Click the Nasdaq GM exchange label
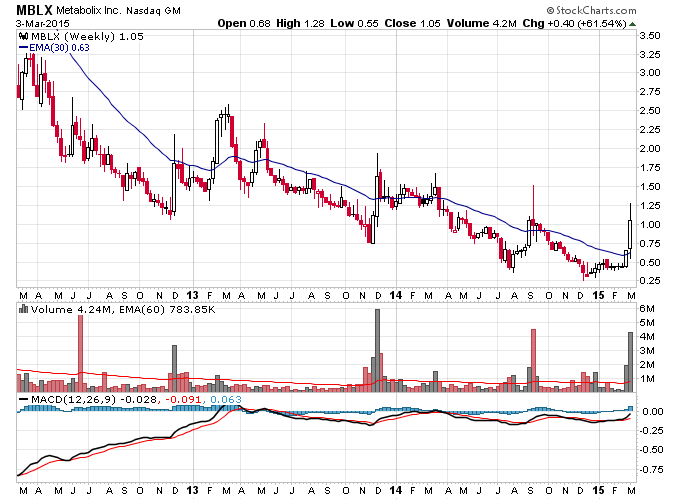680x500 pixels. [153, 10]
